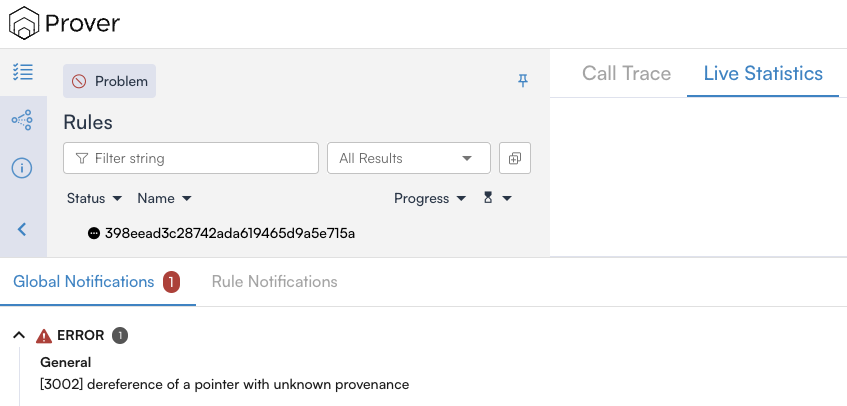847x406 pixels.
Task: Open the info sidebar icon
Action: click(22, 168)
